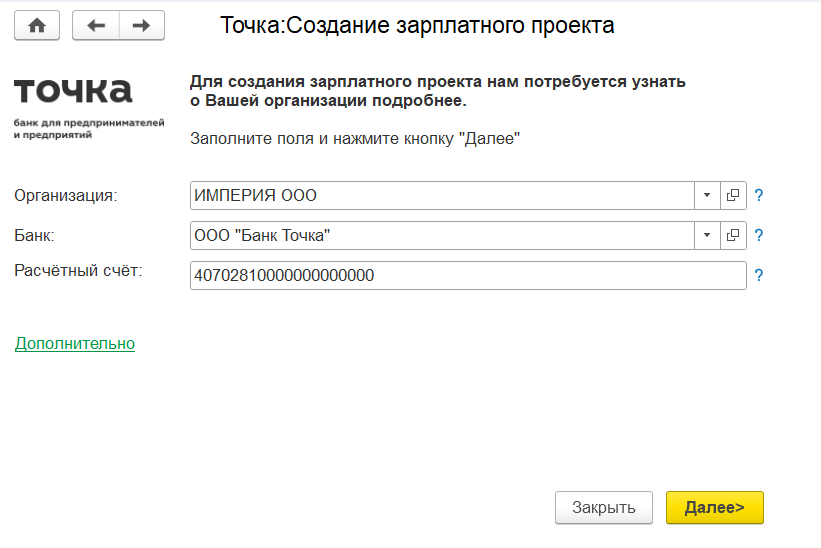Show help for the Организация field

click(x=759, y=196)
